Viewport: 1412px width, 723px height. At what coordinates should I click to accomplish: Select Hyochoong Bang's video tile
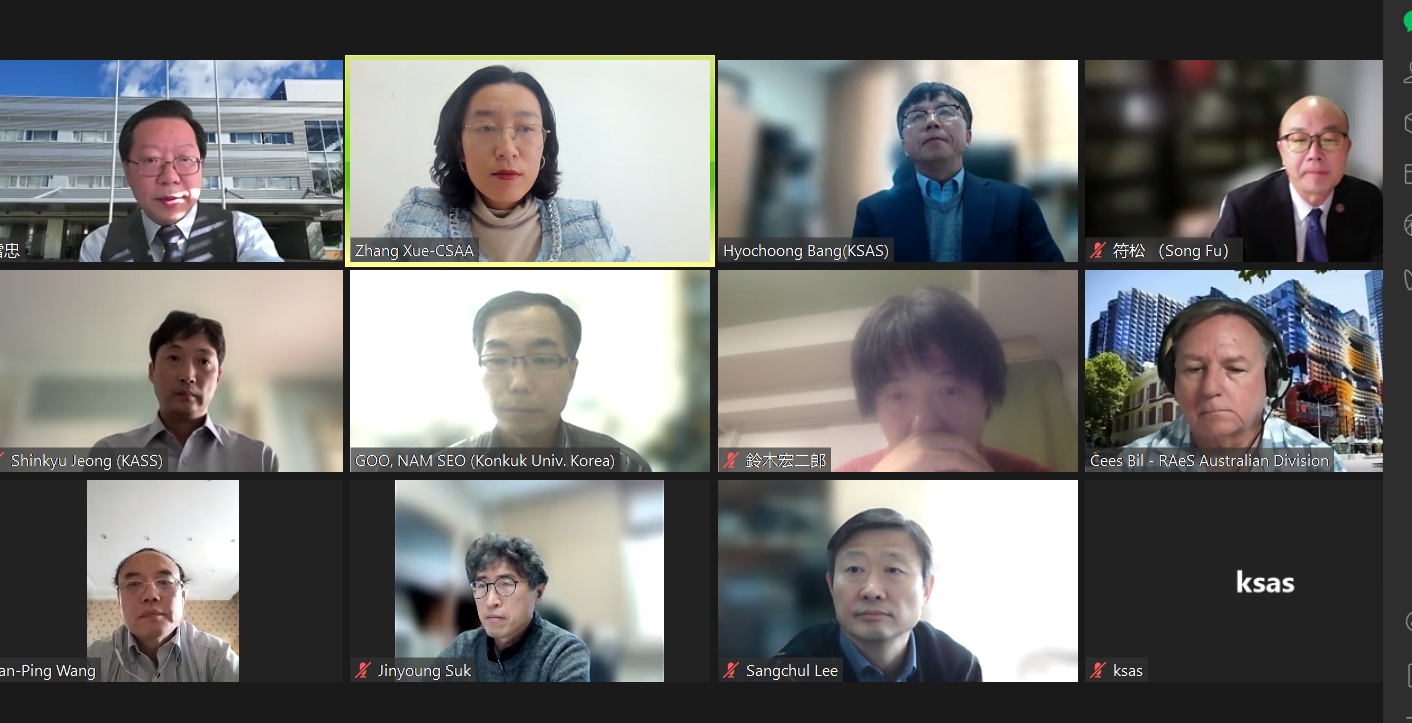898,161
